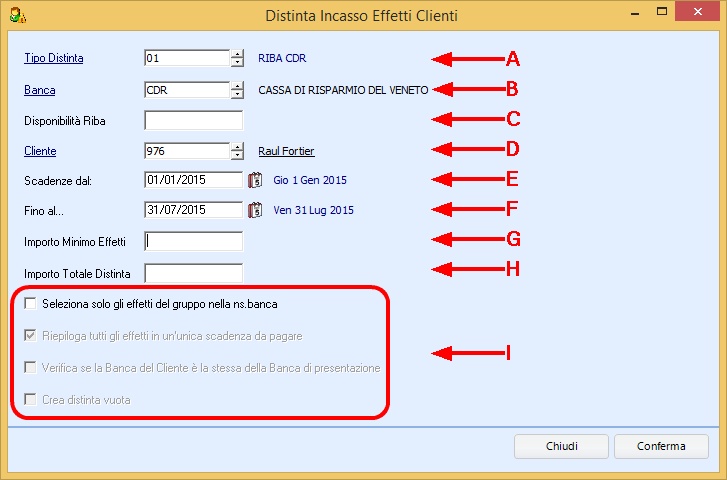Image resolution: width=727 pixels, height=480 pixels.
Task: Click down arrow on Banca spinner
Action: coord(237,95)
